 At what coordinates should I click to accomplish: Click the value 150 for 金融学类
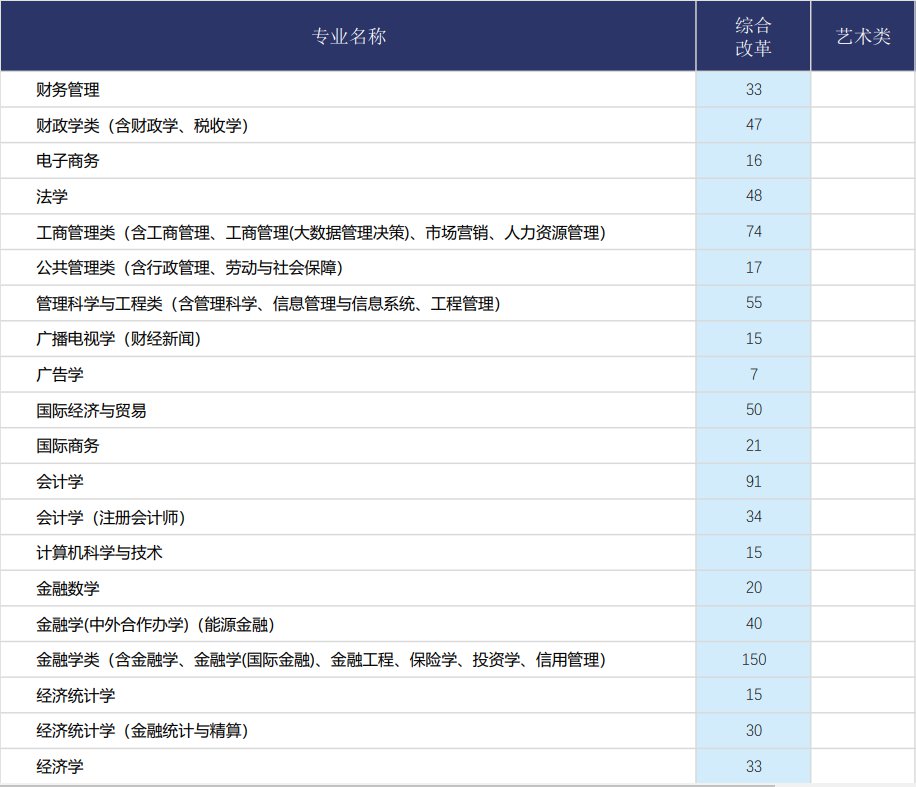pos(753,659)
